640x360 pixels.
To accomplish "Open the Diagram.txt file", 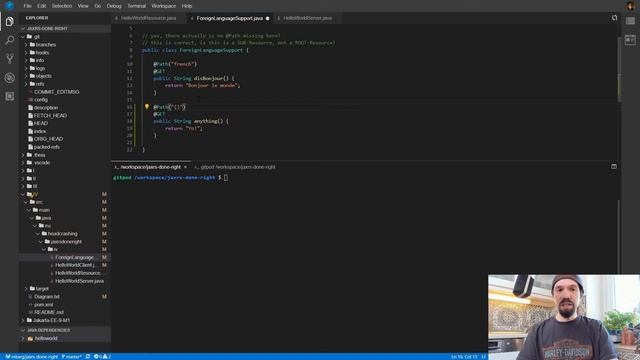I will click(x=47, y=297).
